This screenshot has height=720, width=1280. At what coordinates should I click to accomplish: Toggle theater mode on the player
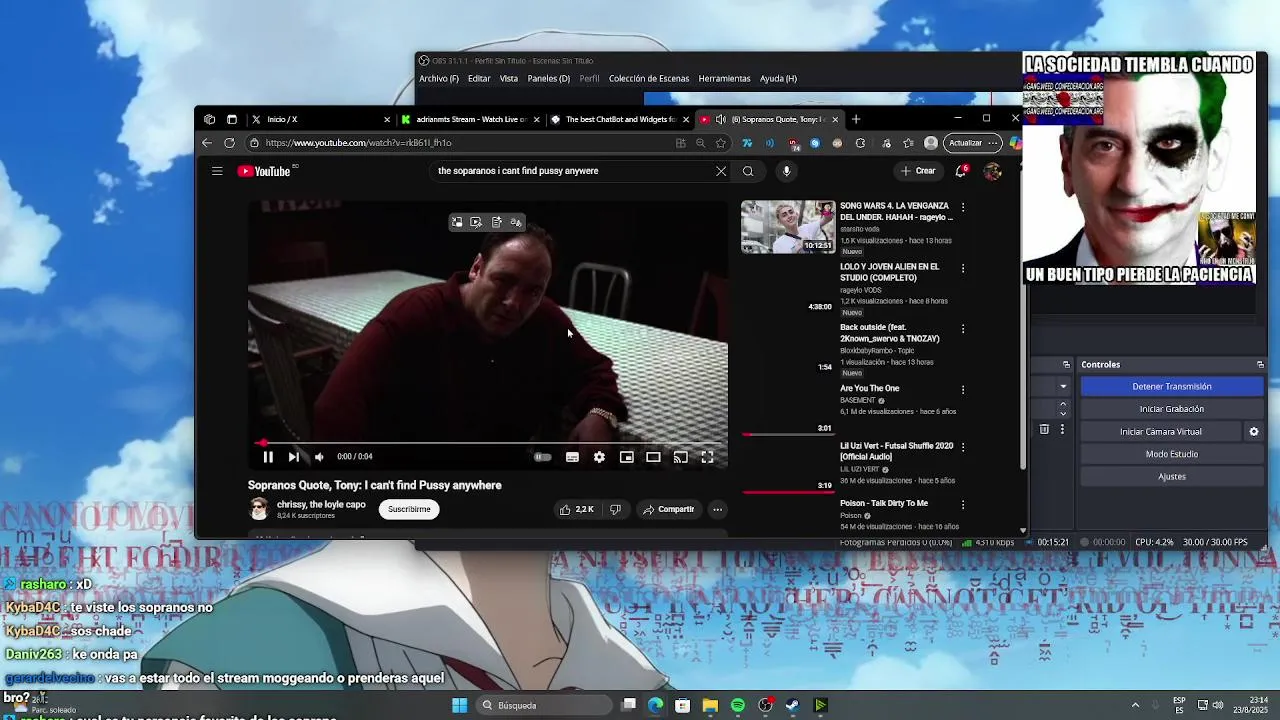pos(653,457)
